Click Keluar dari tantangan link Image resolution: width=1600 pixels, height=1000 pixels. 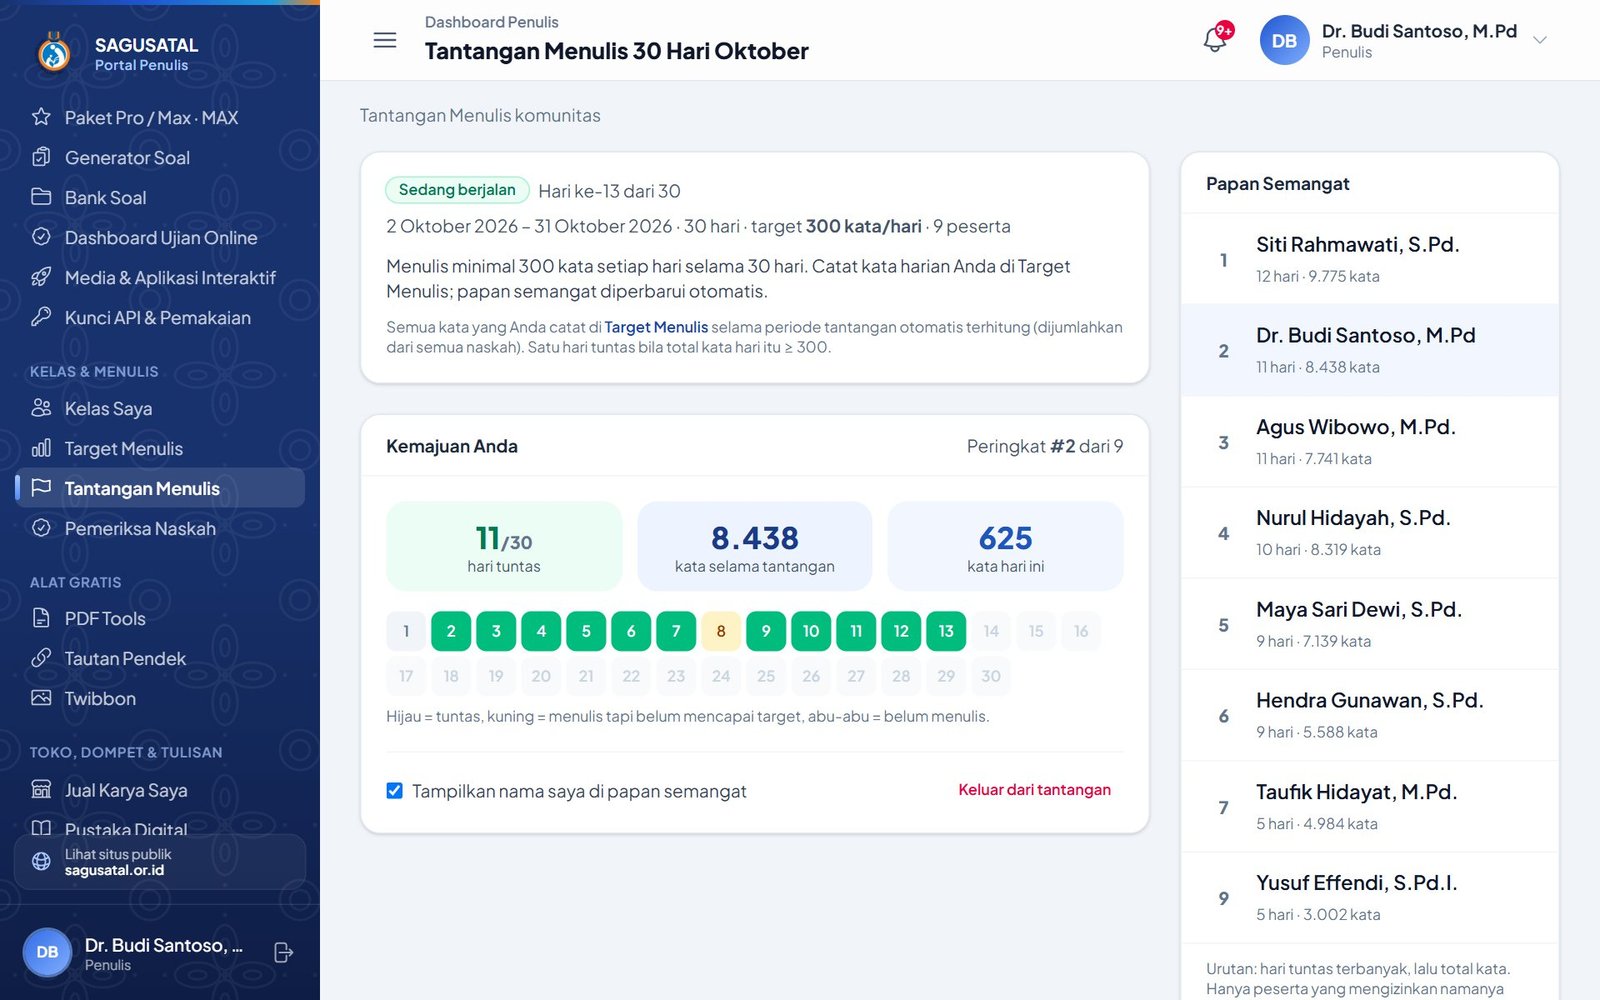pos(1034,790)
